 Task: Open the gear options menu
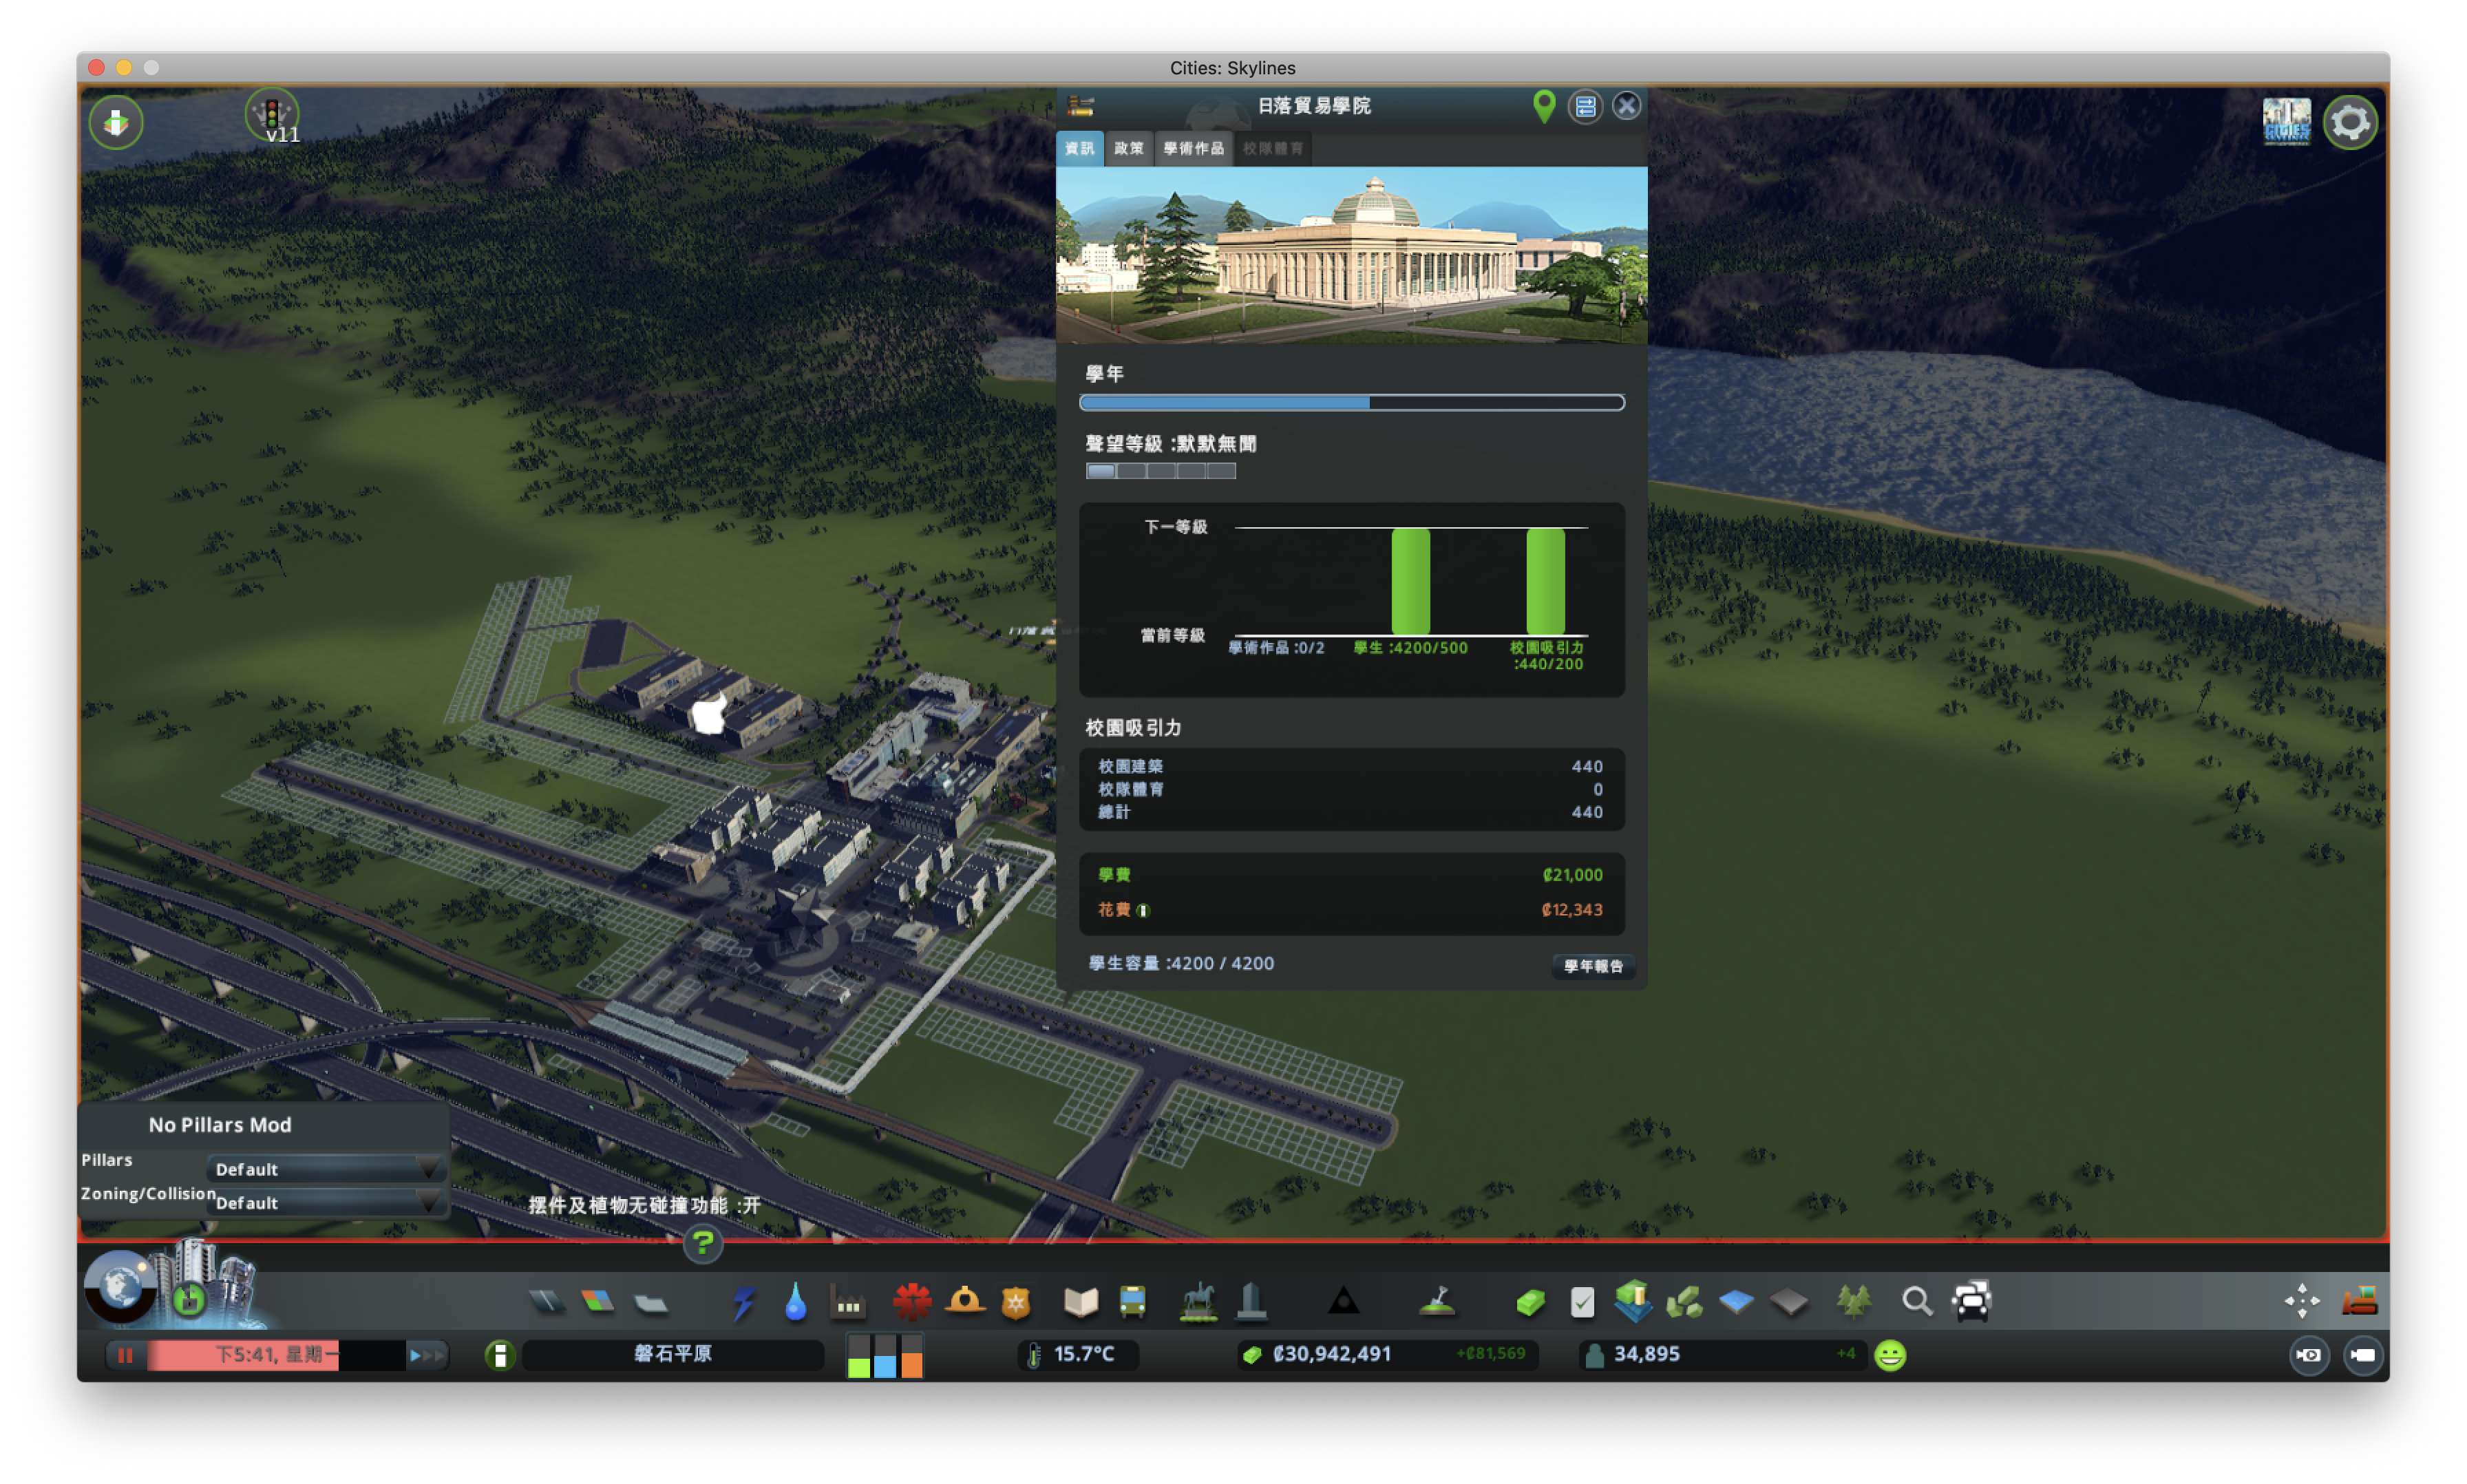[x=2350, y=122]
